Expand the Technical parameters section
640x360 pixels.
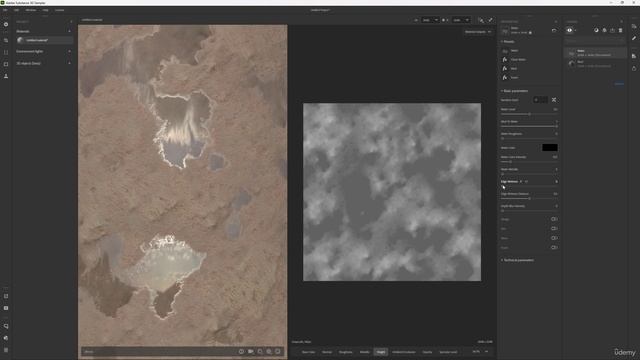point(518,260)
